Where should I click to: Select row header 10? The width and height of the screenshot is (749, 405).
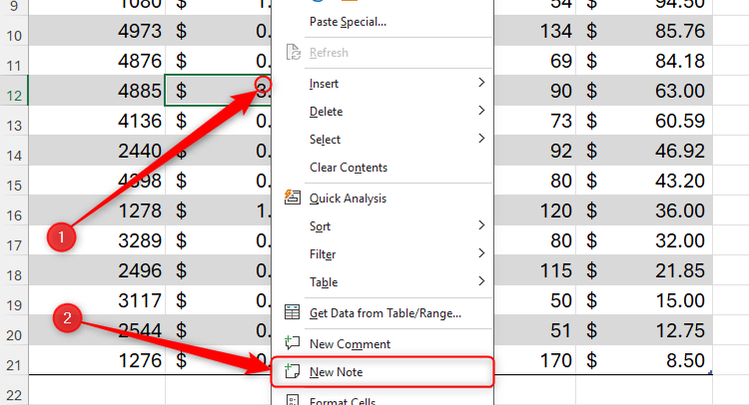click(14, 31)
